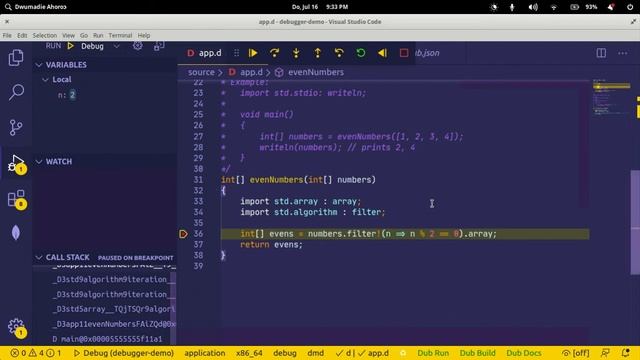
Task: Toggle the eye [off] status item
Action: 575,353
